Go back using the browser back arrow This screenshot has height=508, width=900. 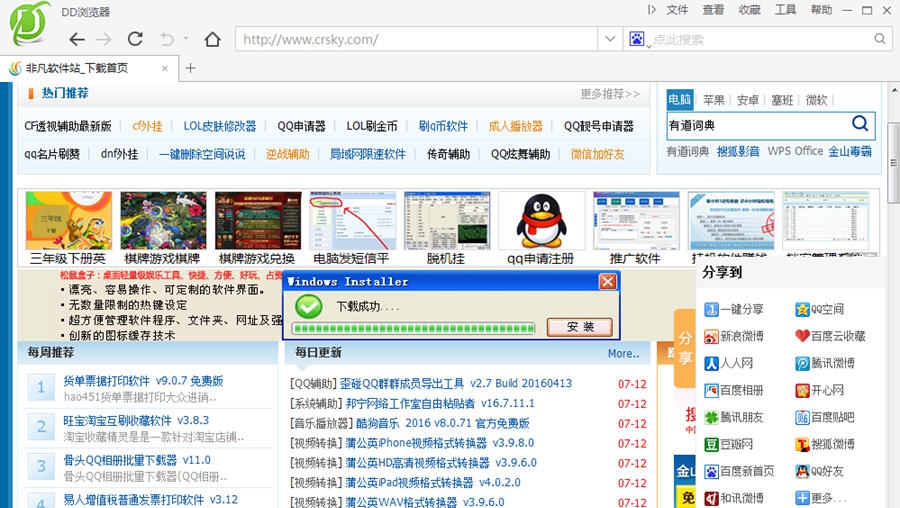77,39
